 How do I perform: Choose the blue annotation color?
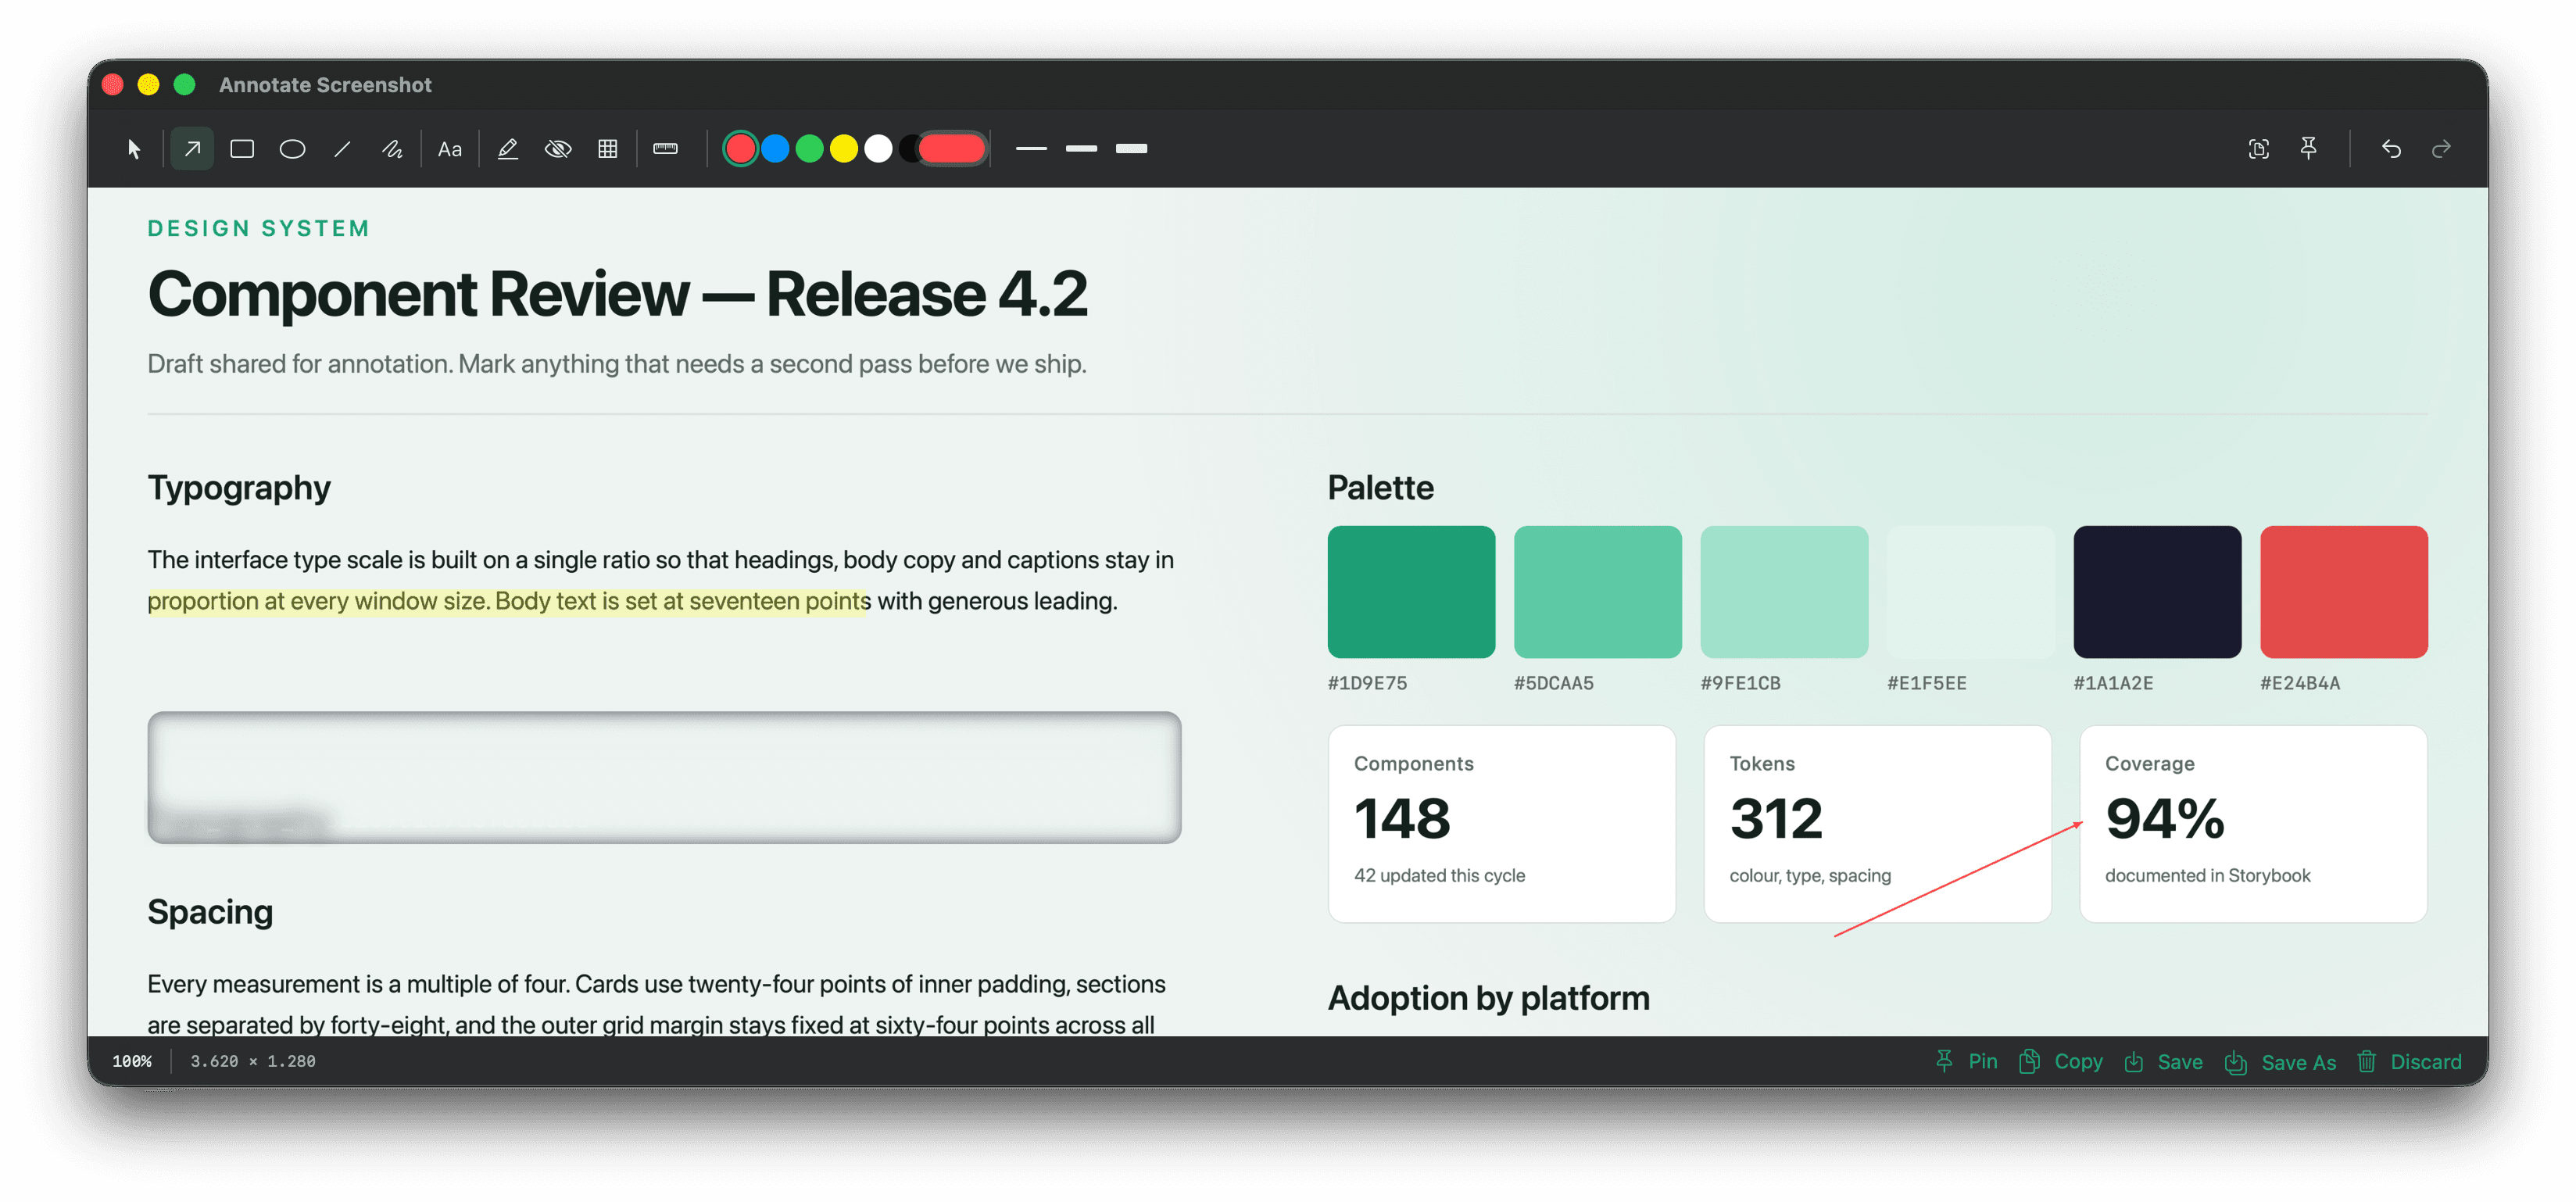click(x=775, y=149)
